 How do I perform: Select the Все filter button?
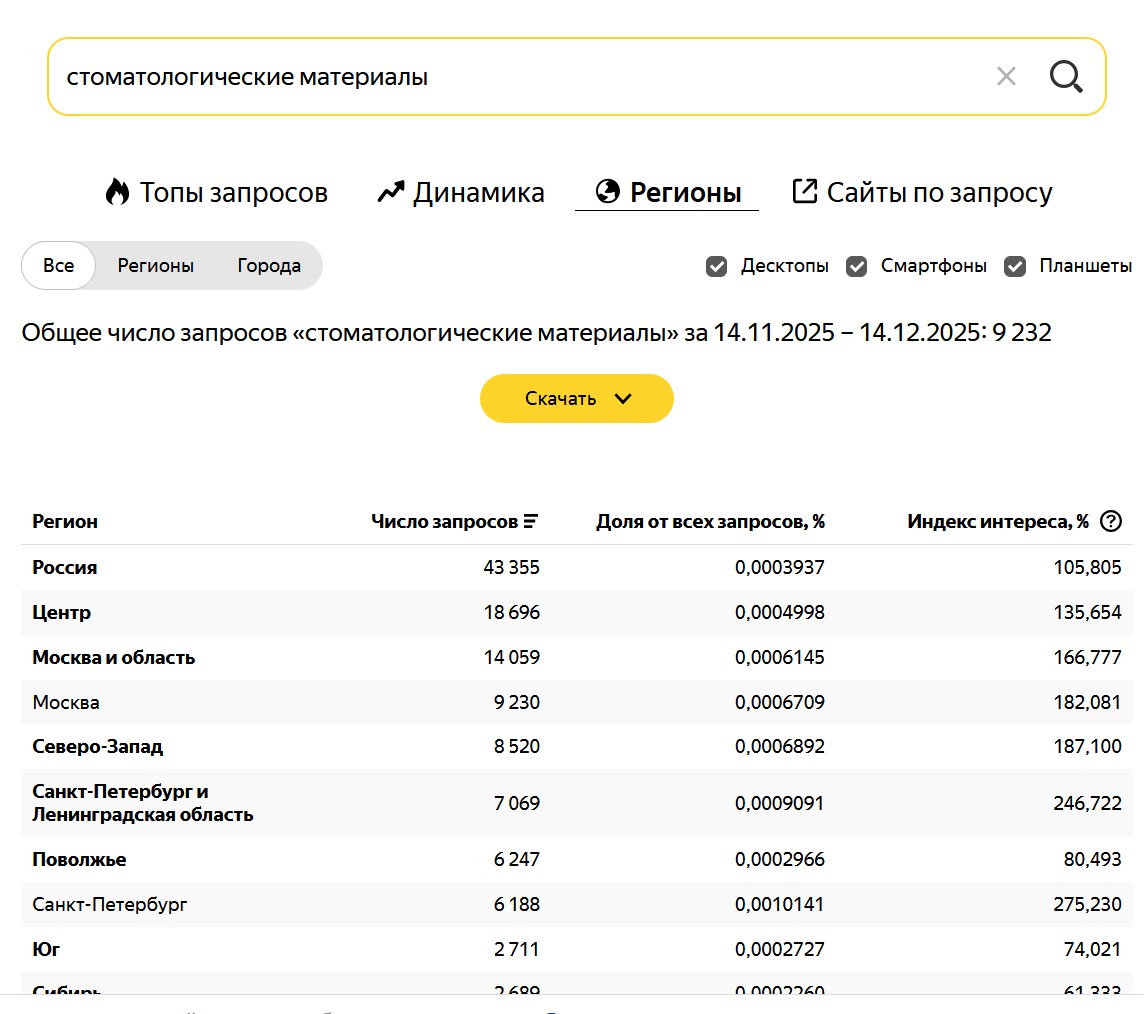[x=59, y=266]
